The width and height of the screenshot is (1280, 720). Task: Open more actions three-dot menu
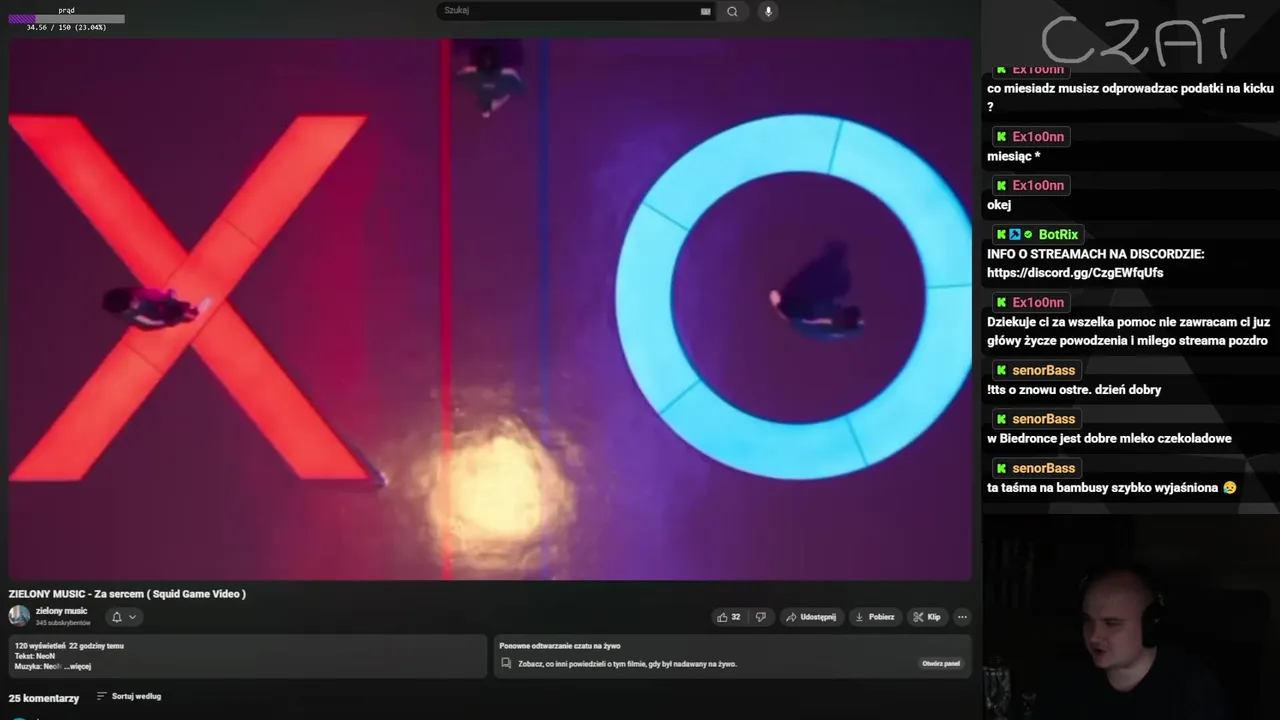(x=962, y=617)
